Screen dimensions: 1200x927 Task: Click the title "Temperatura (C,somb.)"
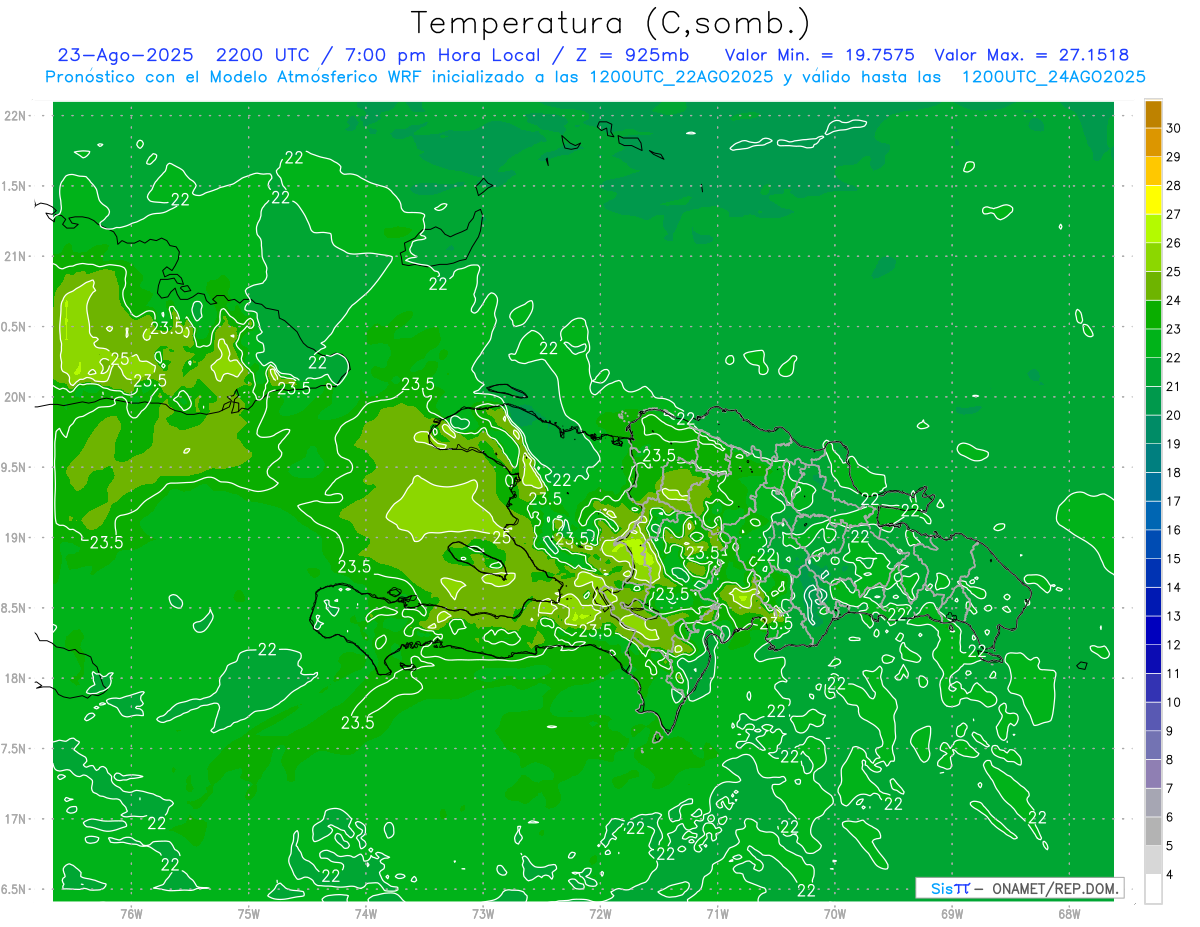(610, 23)
